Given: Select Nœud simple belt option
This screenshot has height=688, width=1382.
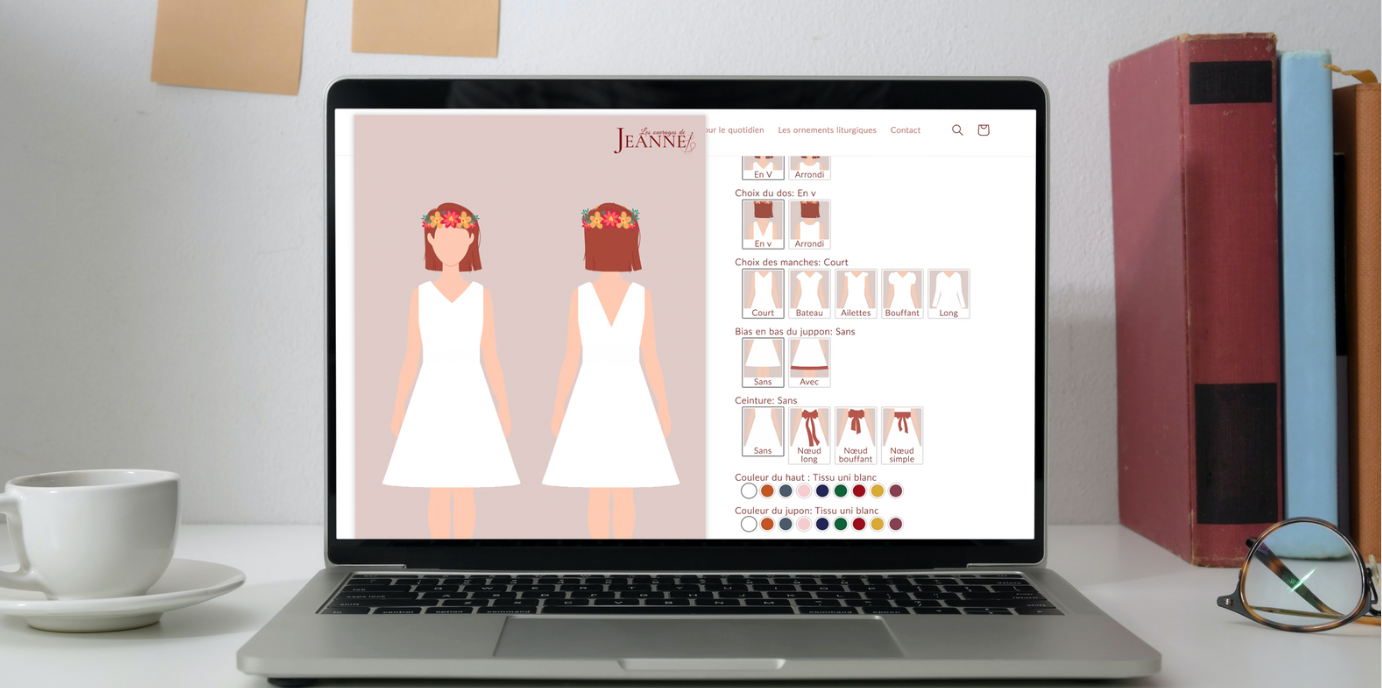Looking at the screenshot, I should 902,435.
